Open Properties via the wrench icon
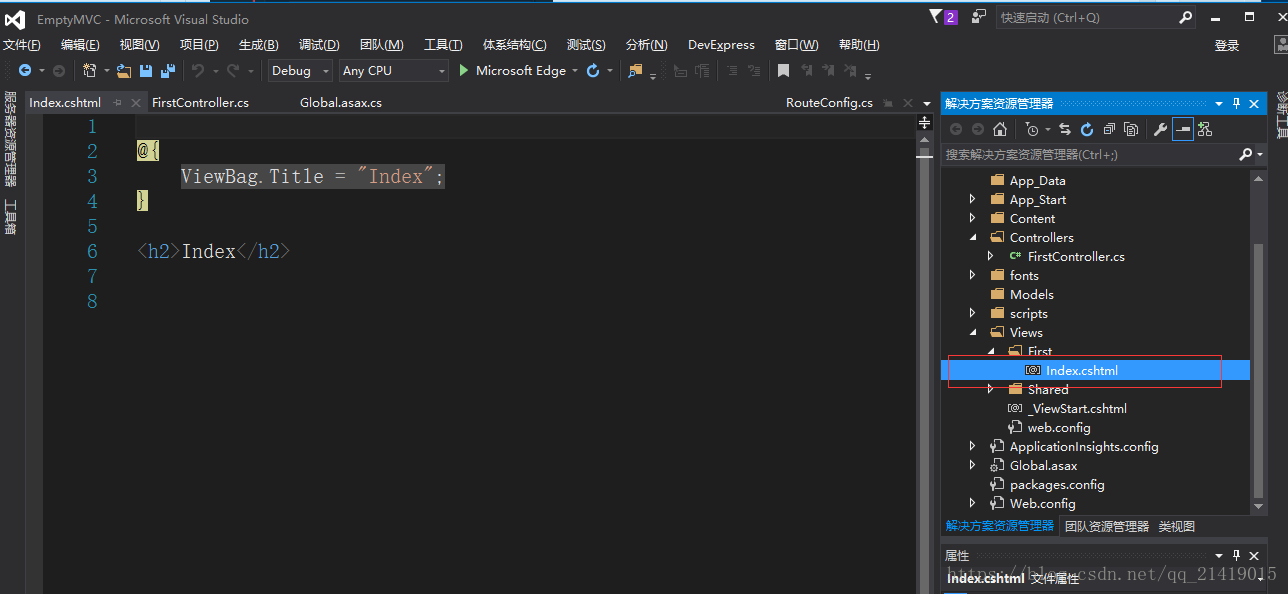 point(1160,129)
